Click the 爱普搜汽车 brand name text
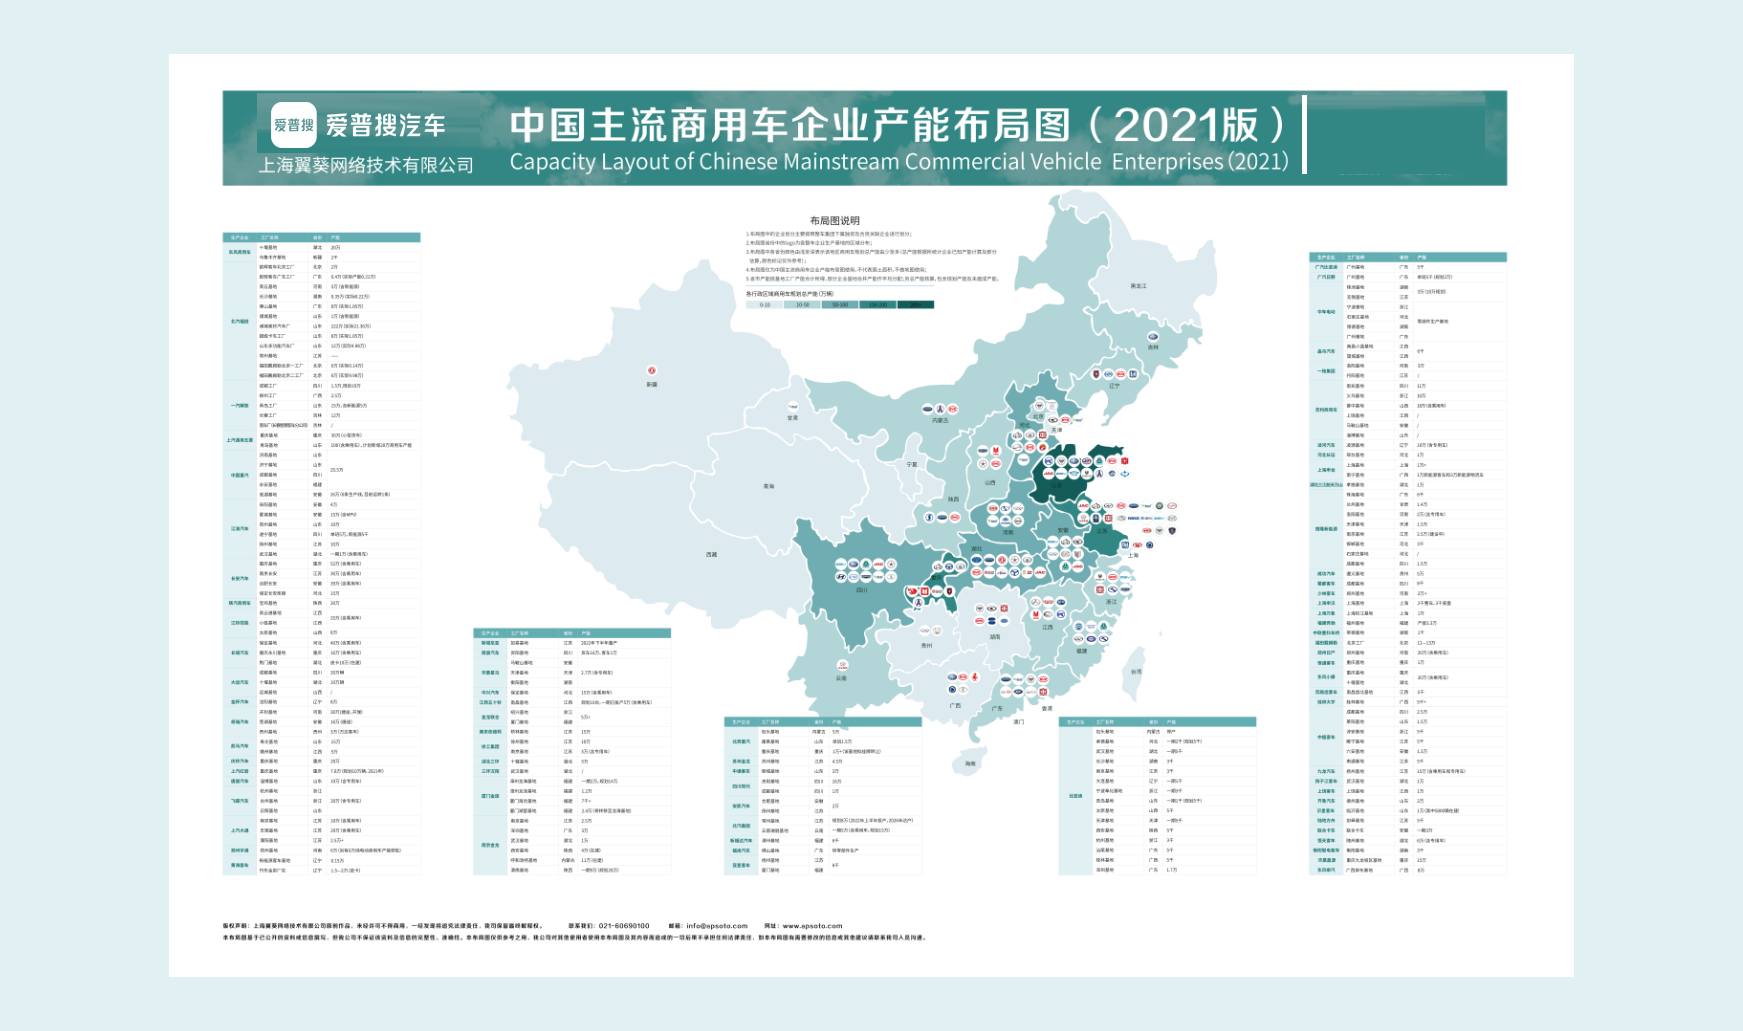This screenshot has height=1031, width=1743. coord(385,125)
